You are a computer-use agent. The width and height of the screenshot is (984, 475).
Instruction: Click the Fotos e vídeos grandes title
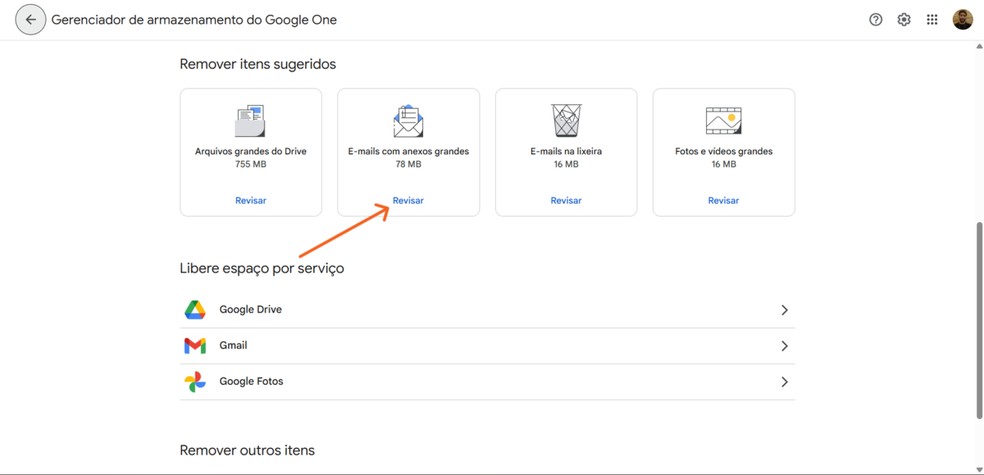724,151
